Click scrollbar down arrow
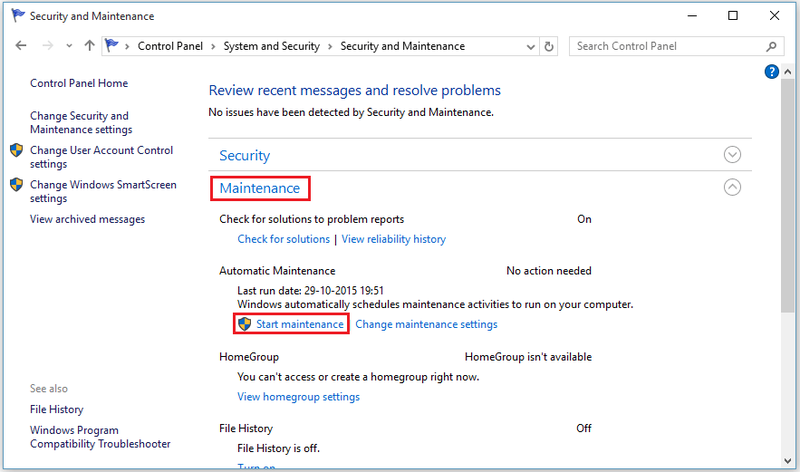This screenshot has height=472, width=800. (787, 461)
